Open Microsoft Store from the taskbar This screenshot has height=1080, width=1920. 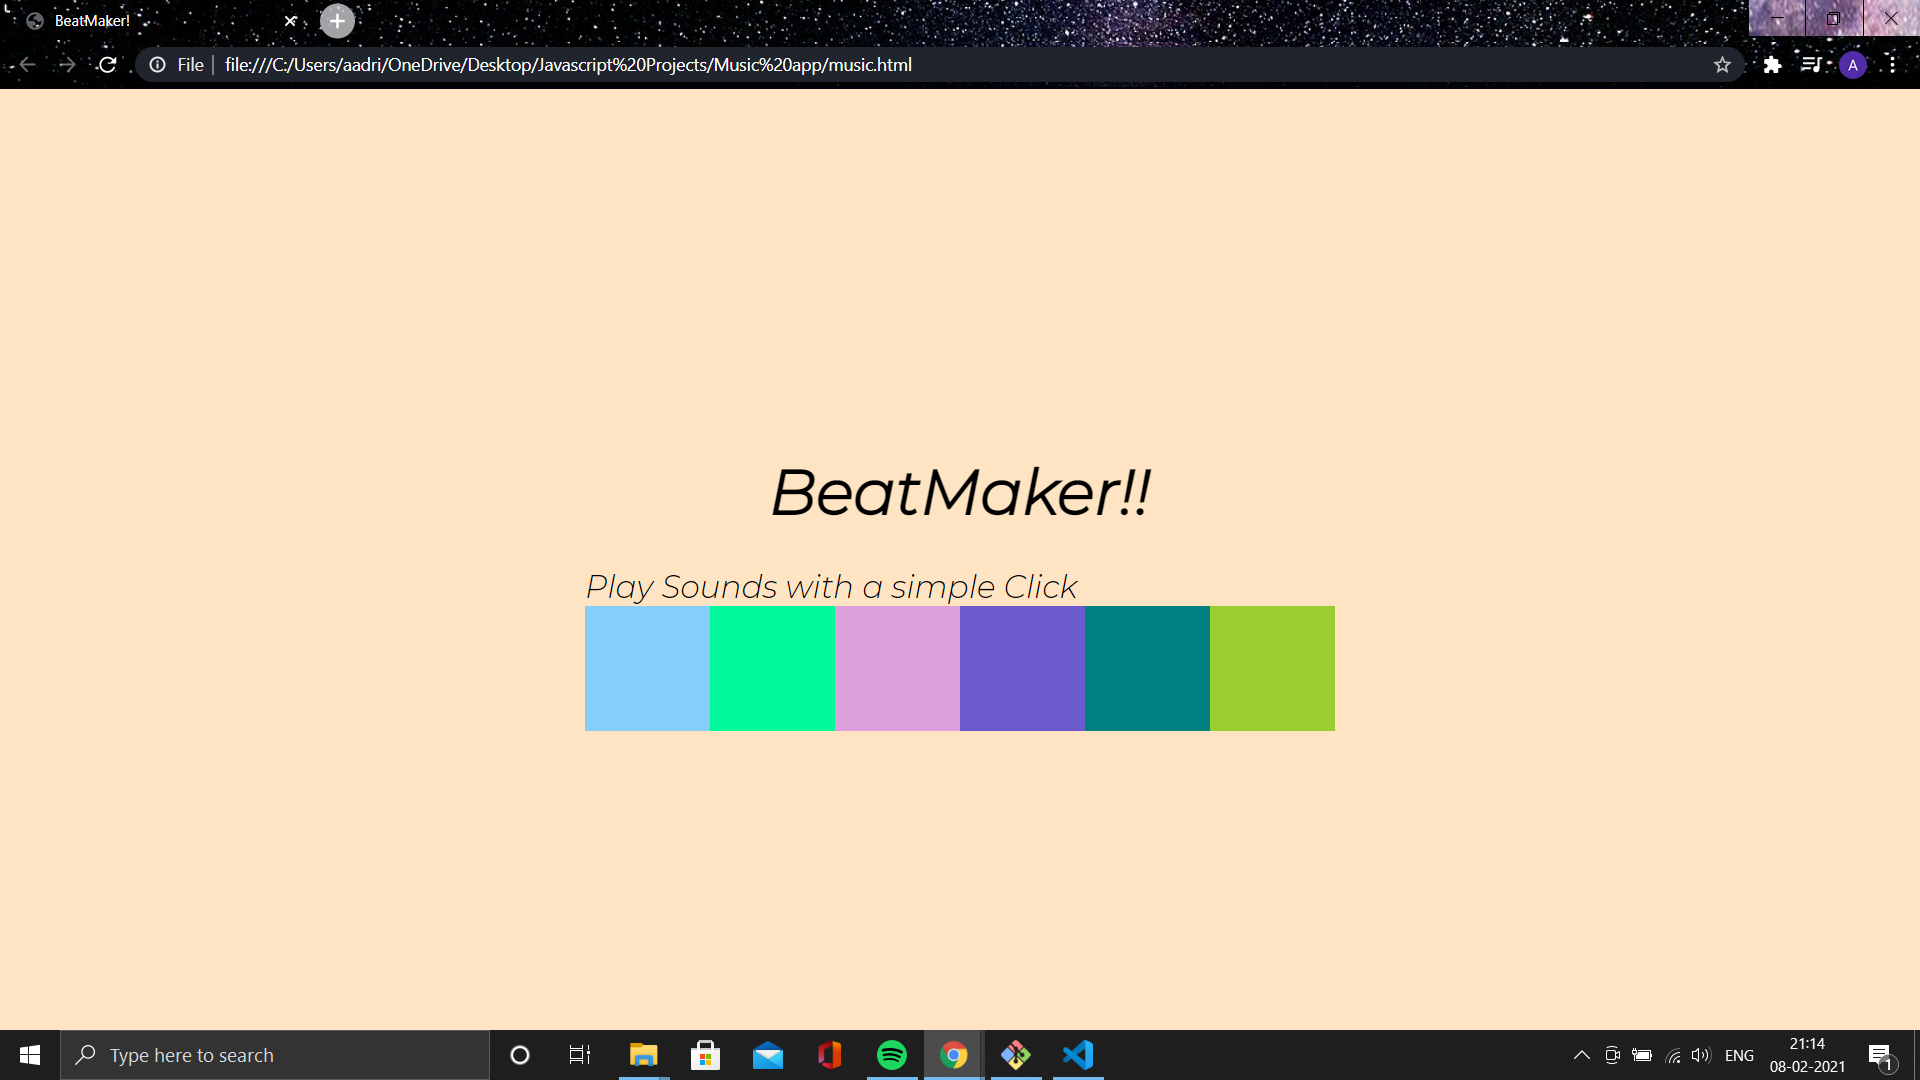click(706, 1055)
